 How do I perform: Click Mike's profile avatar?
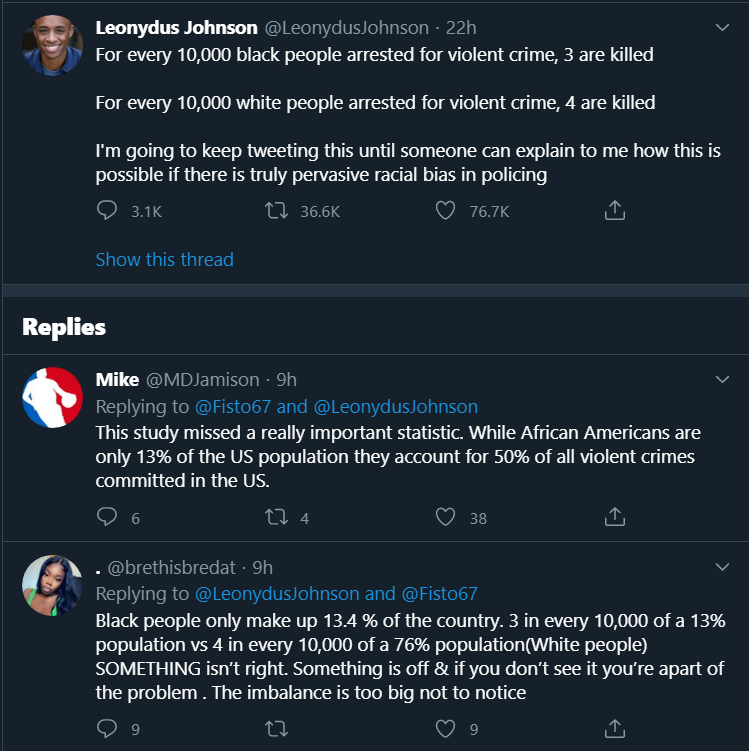(x=52, y=397)
